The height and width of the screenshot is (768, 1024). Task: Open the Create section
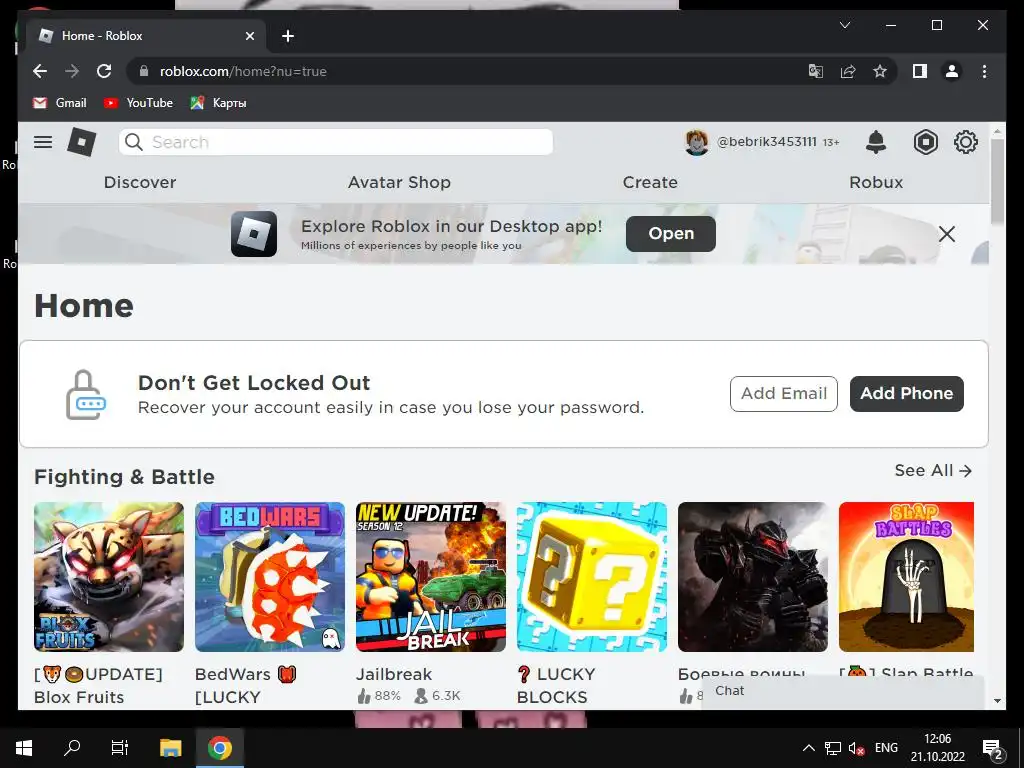[650, 182]
